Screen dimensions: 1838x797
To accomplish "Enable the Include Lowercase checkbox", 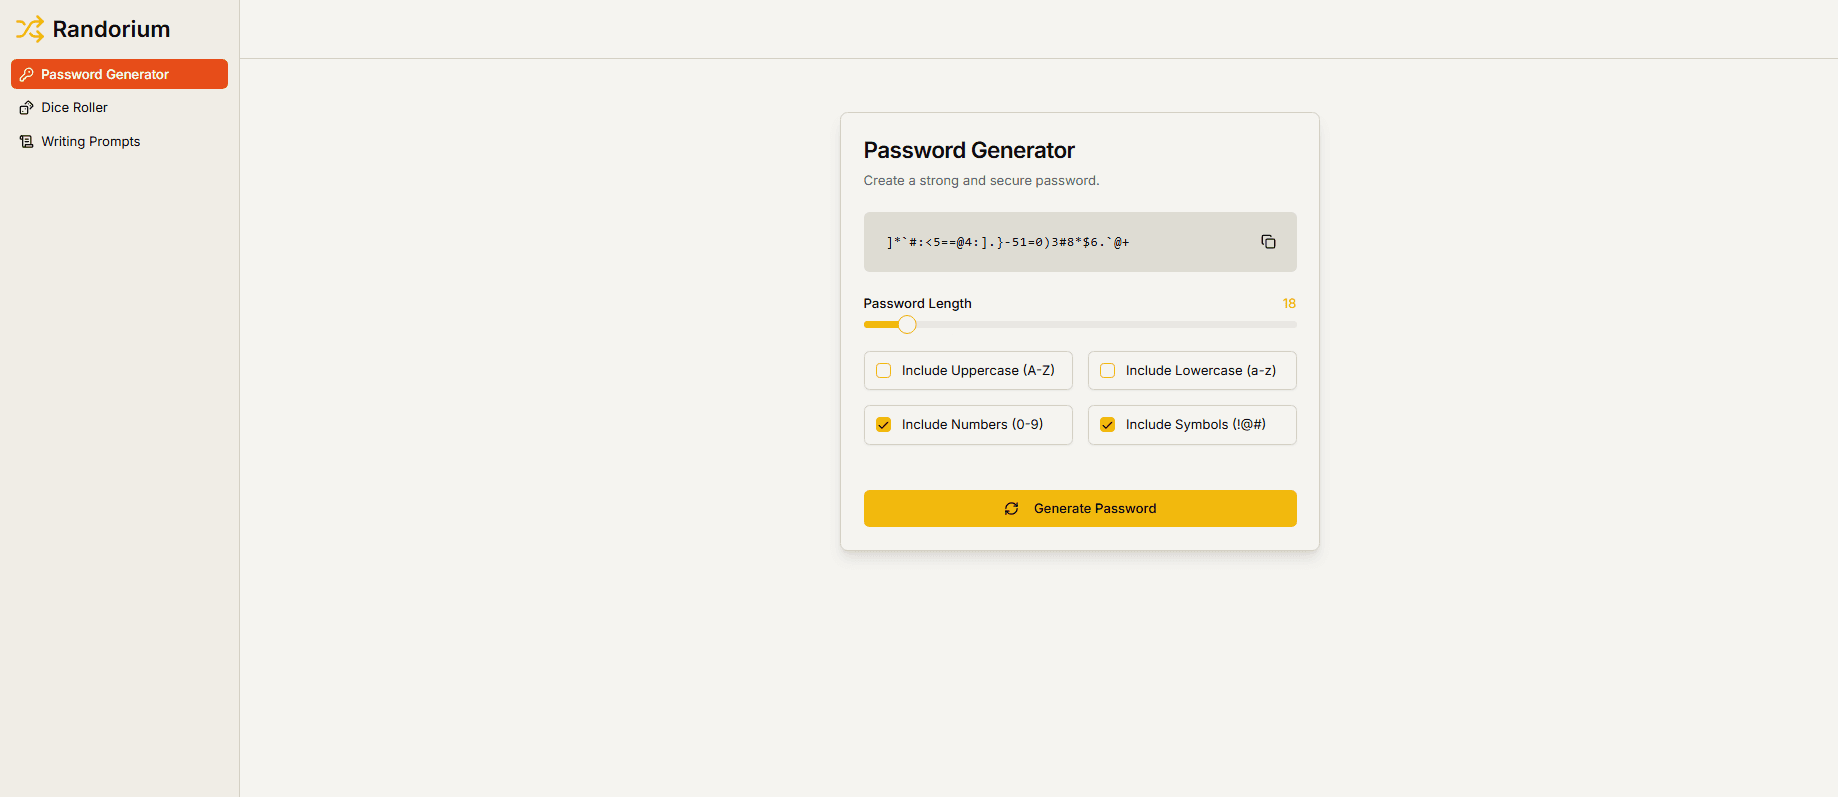I will pyautogui.click(x=1107, y=371).
